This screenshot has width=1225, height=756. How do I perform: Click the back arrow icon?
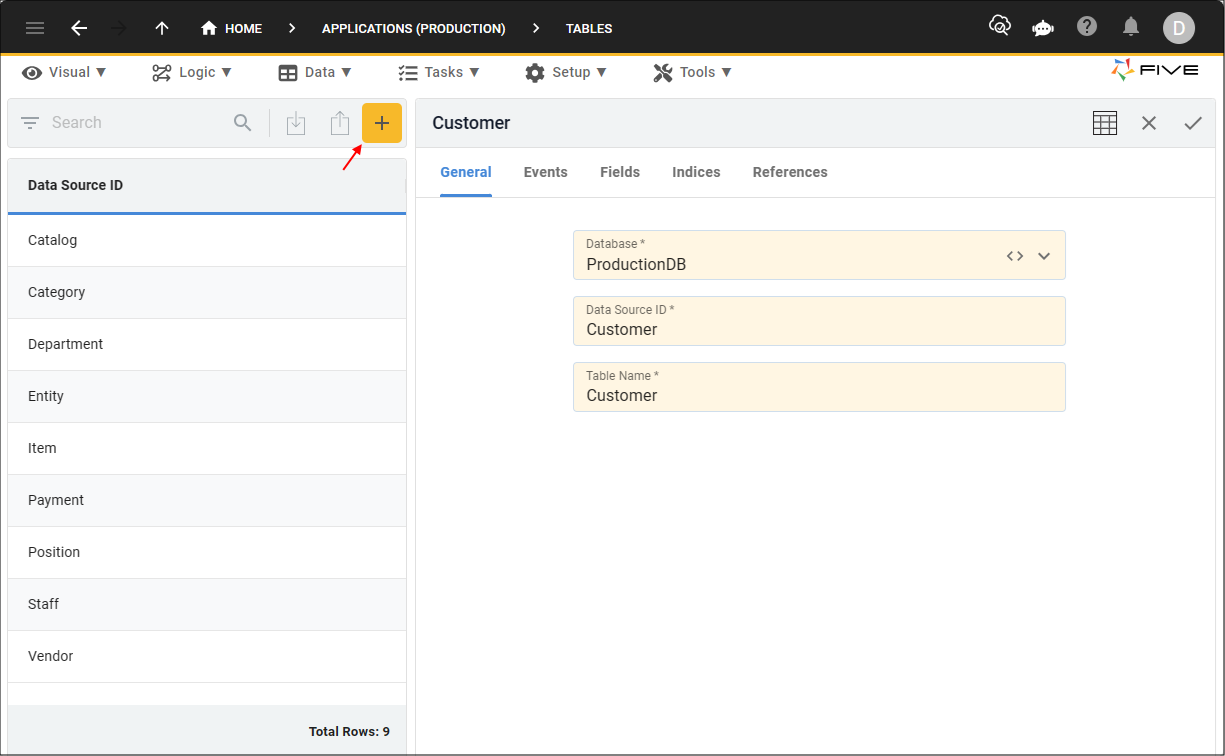pyautogui.click(x=79, y=28)
